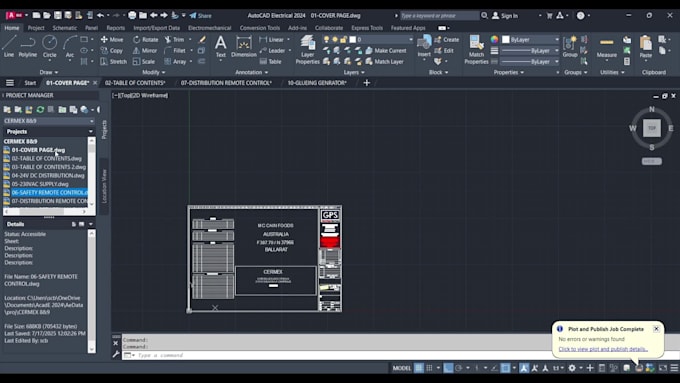Click the Share button
This screenshot has width=680, height=383.
tap(200, 16)
